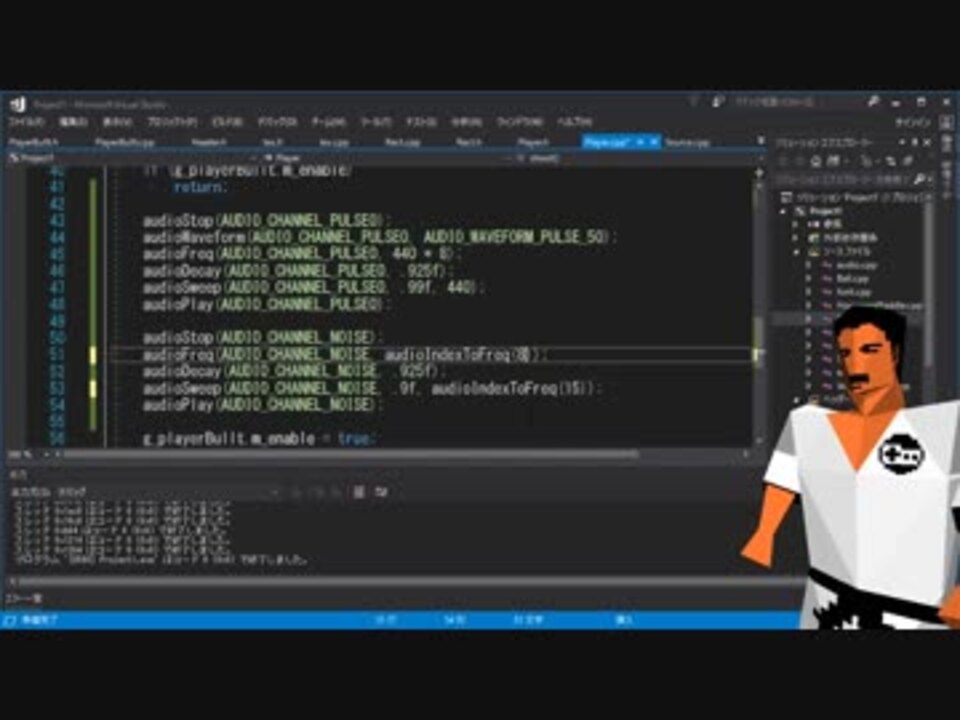This screenshot has height=720, width=960.
Task: Switch to the Header.h tab
Action: pyautogui.click(x=209, y=142)
